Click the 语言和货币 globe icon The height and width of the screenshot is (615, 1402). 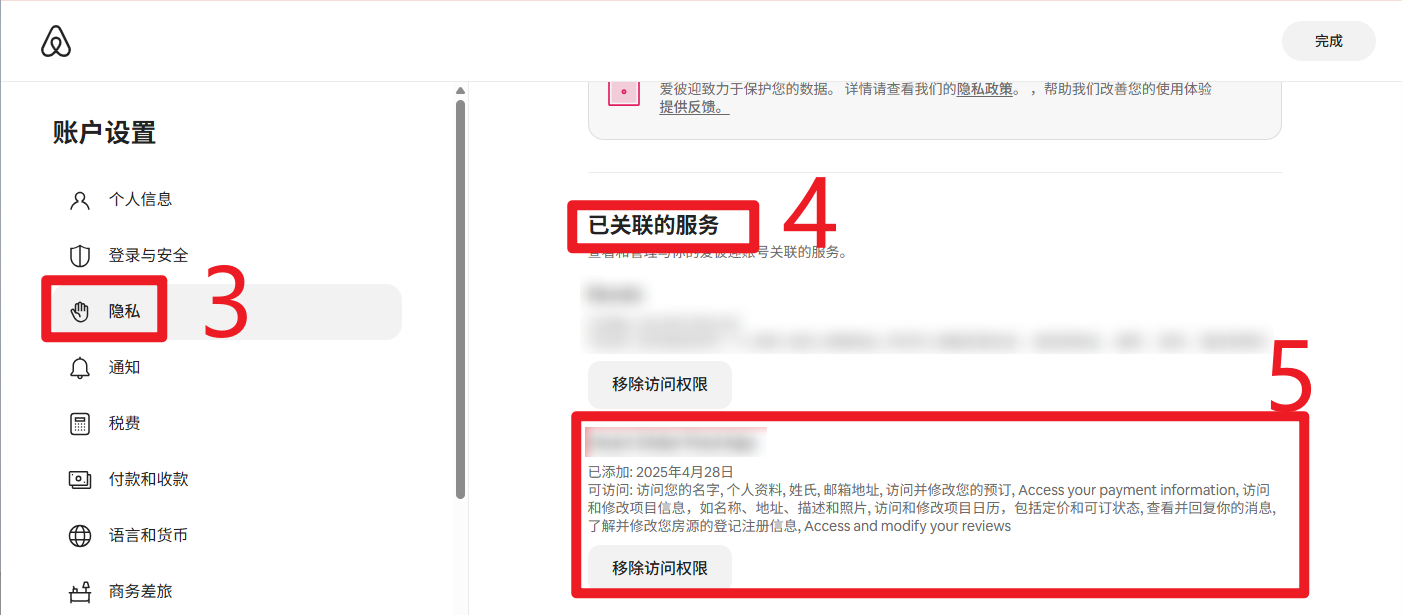click(80, 536)
